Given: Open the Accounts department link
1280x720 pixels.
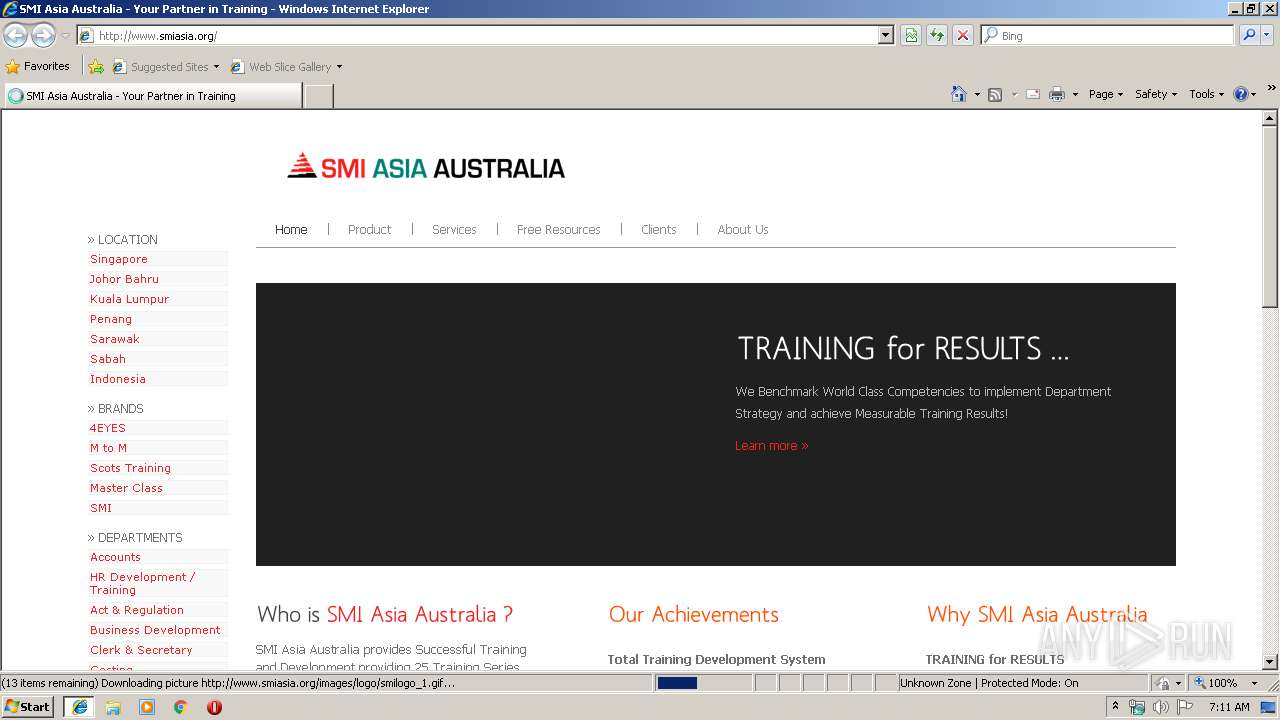Looking at the screenshot, I should coord(115,557).
